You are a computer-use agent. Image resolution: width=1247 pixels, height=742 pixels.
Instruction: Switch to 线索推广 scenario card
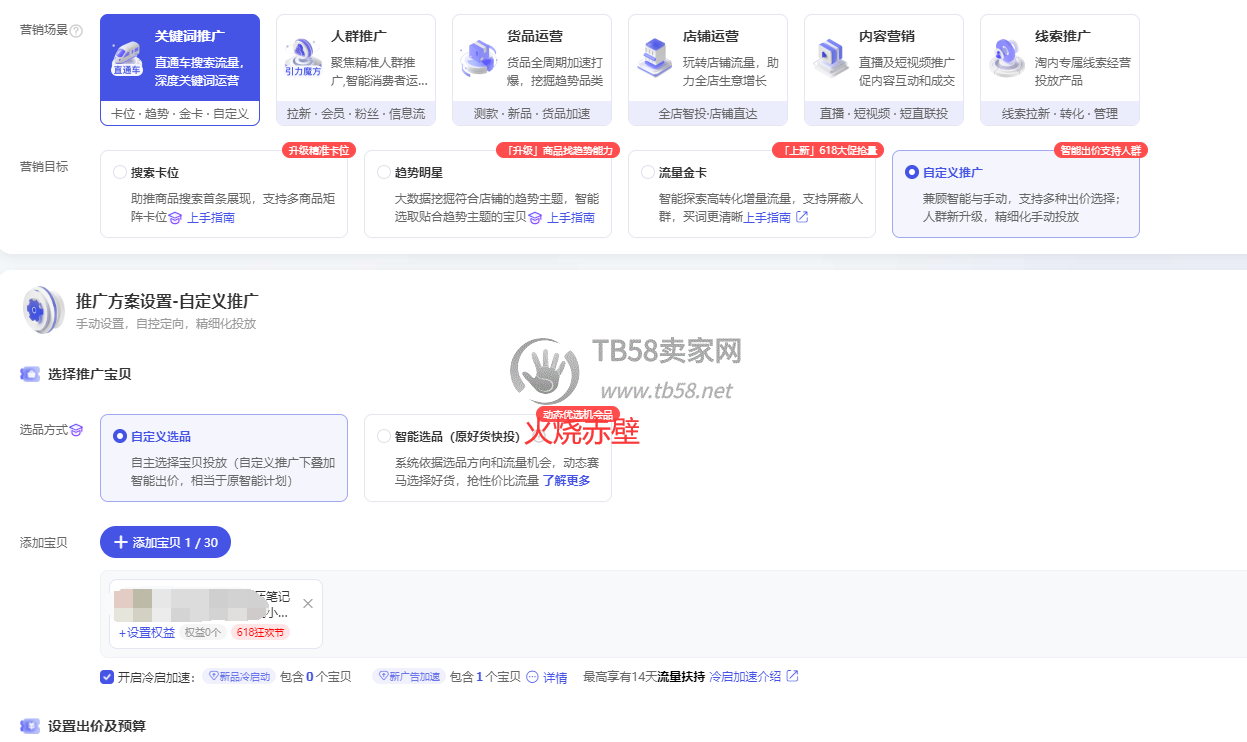point(1060,70)
